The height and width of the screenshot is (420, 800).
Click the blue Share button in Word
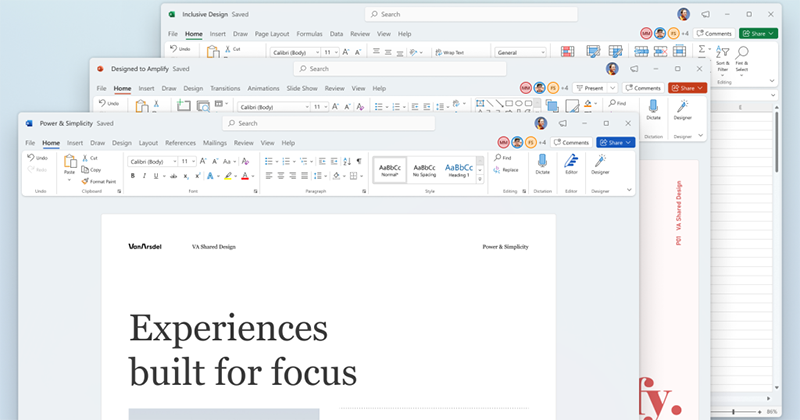[615, 142]
